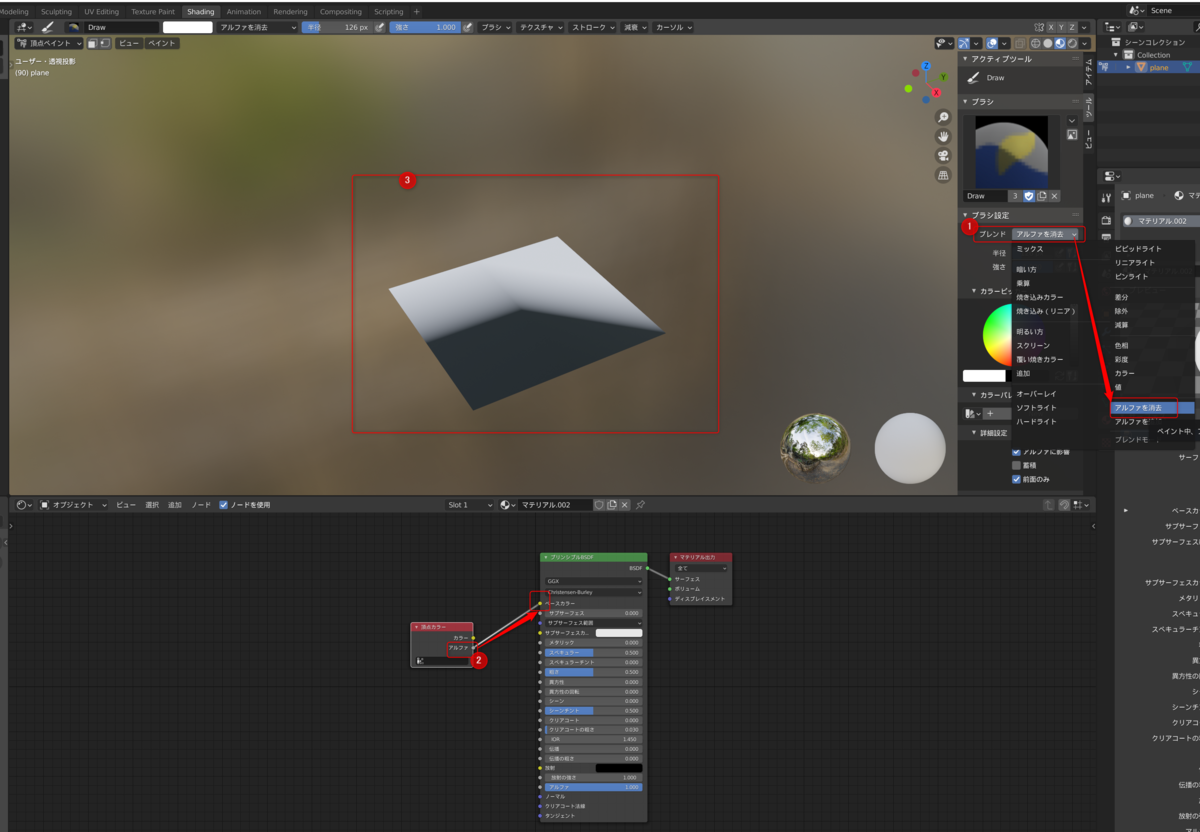Toggle the 'ノードを使用' checkbox
1200x832 pixels.
point(224,505)
